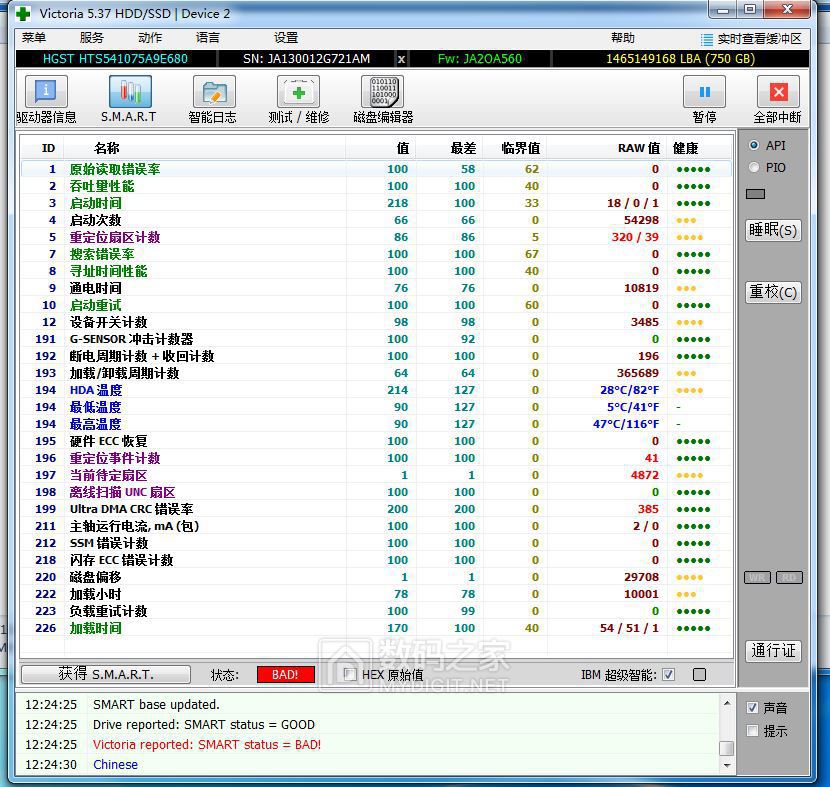
Task: Click the 睡眠(S) sleep button
Action: [773, 230]
